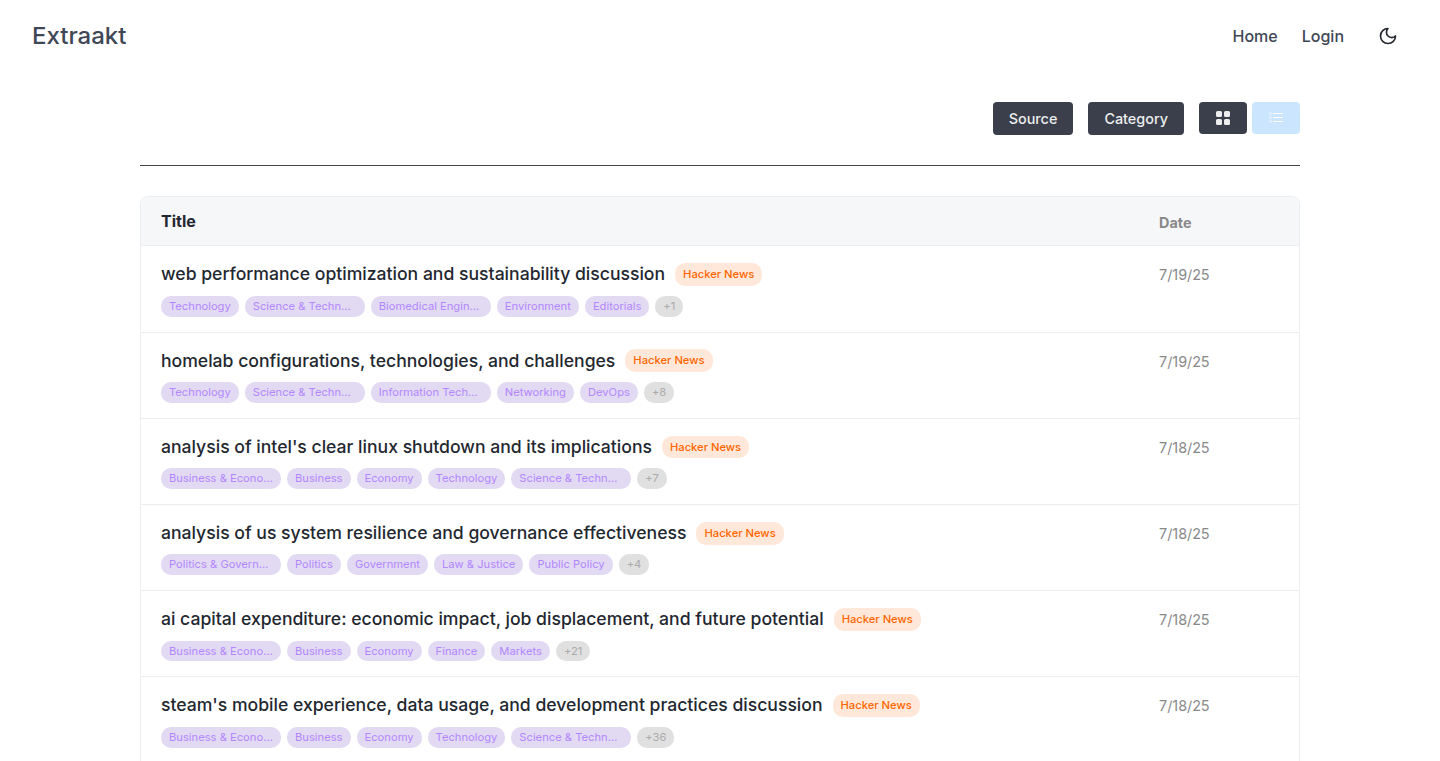Expand +21 more tags on ai capital row
Viewport: 1440px width, 761px height.
point(573,651)
